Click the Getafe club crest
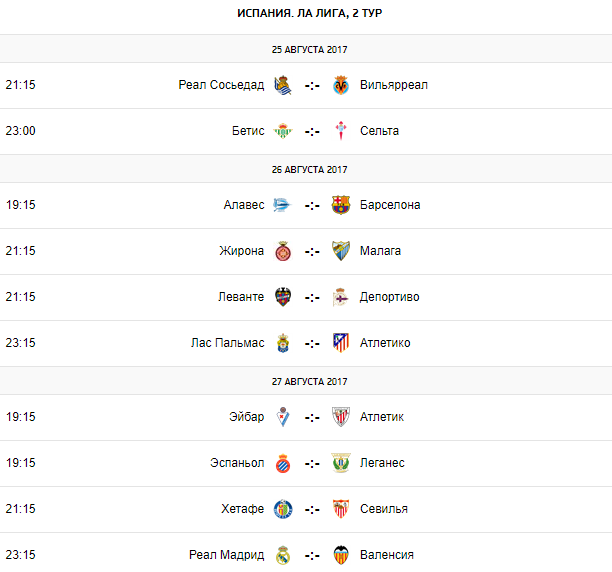 coord(283,509)
